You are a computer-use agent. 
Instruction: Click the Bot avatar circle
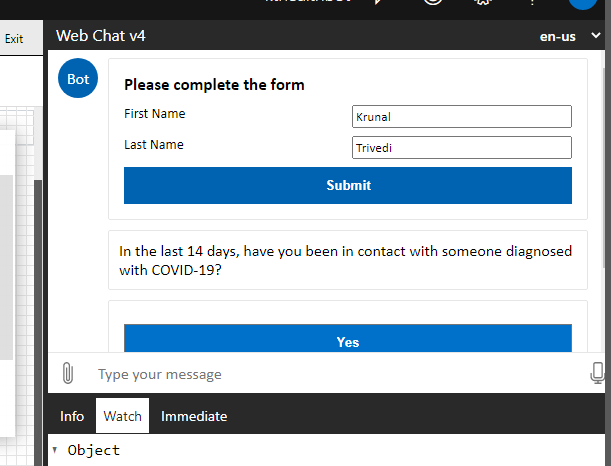pyautogui.click(x=78, y=79)
